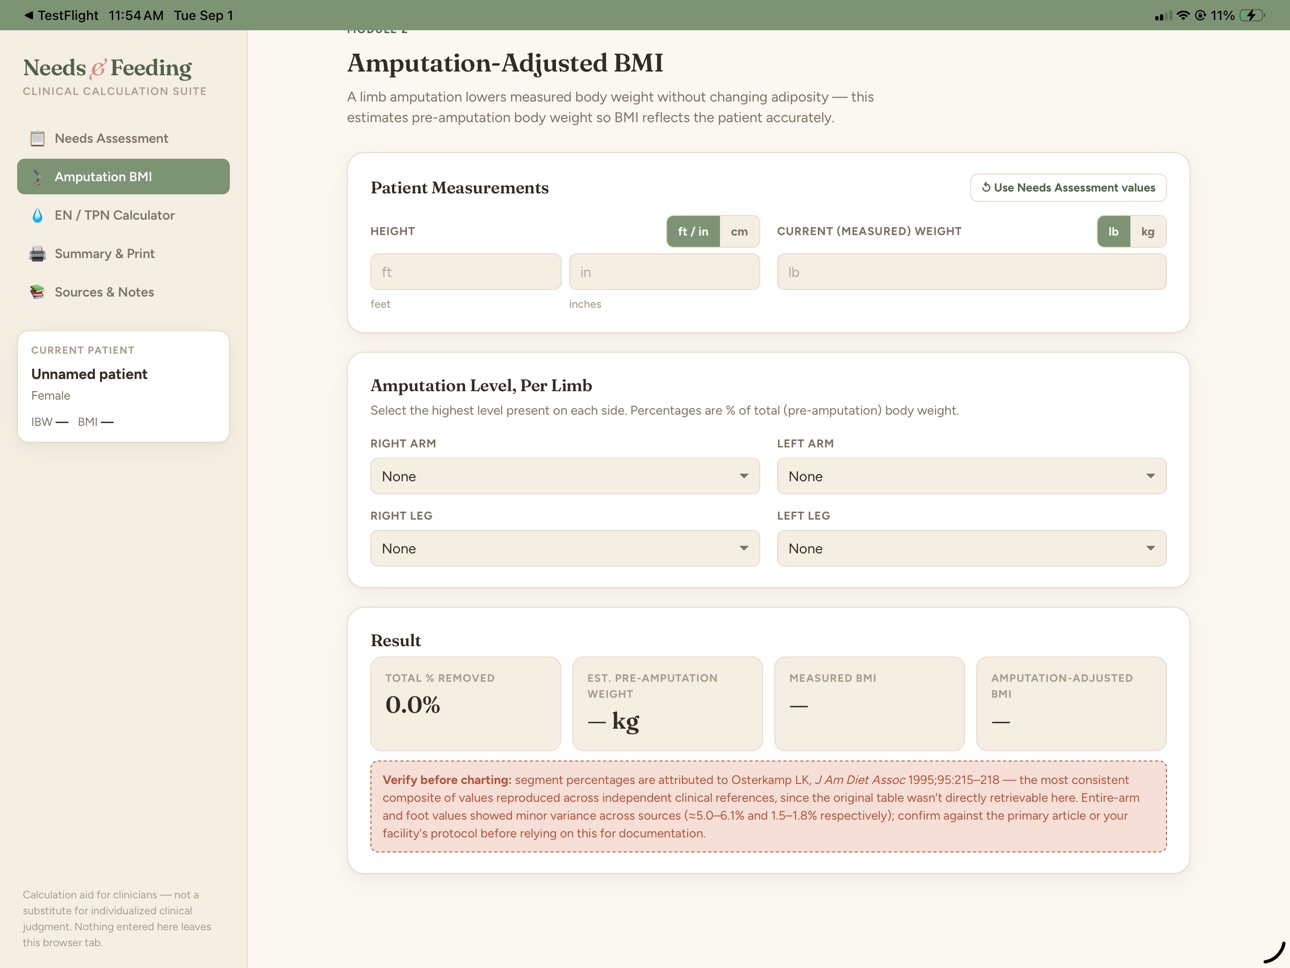This screenshot has width=1290, height=968.
Task: Click Use Needs Assessment values button
Action: coord(1068,188)
